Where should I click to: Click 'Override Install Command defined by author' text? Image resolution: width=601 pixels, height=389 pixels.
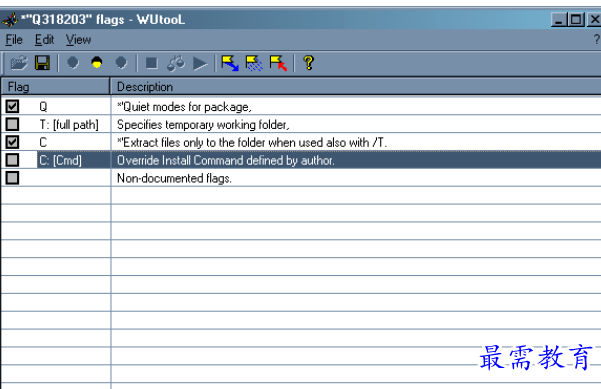(225, 160)
